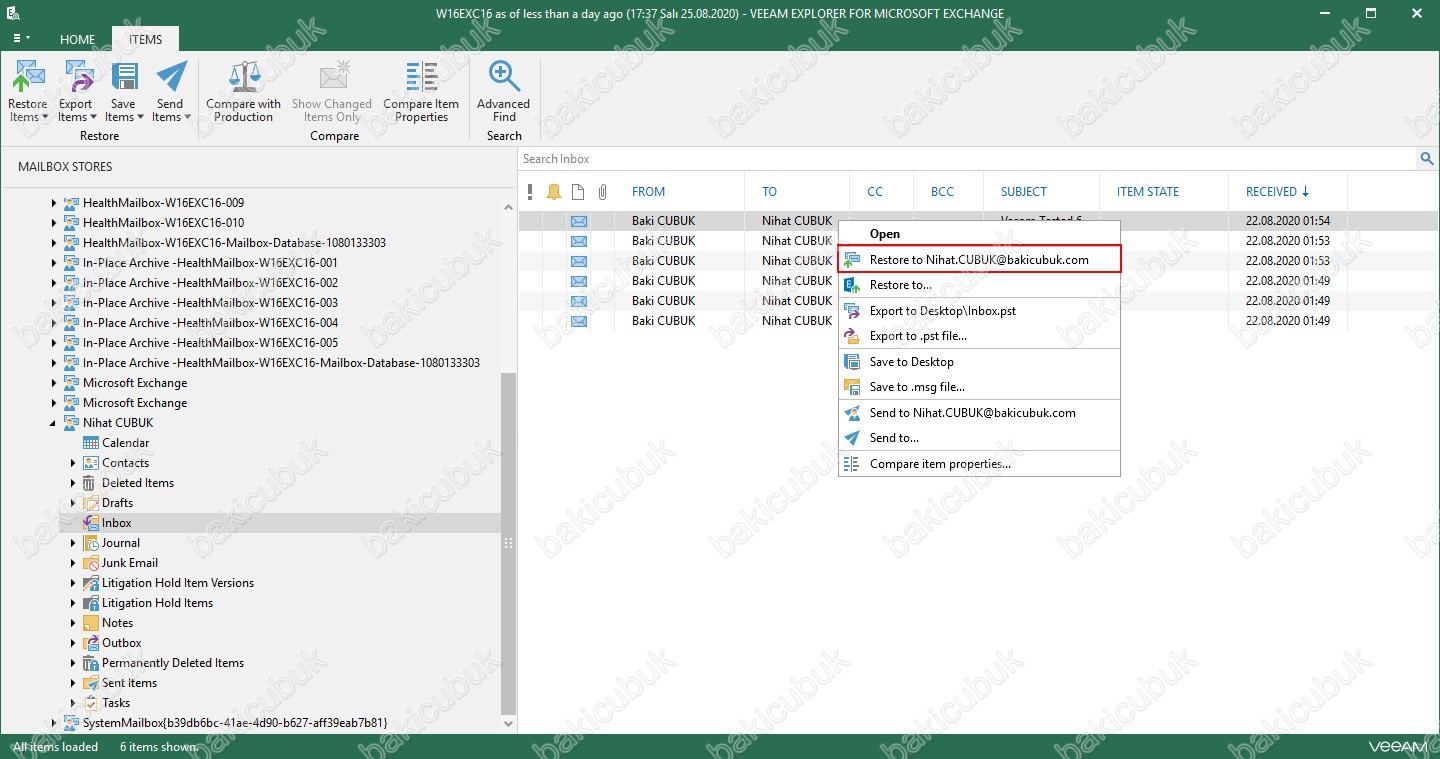The height and width of the screenshot is (759, 1440).
Task: Choose Open in the context menu
Action: [x=979, y=234]
